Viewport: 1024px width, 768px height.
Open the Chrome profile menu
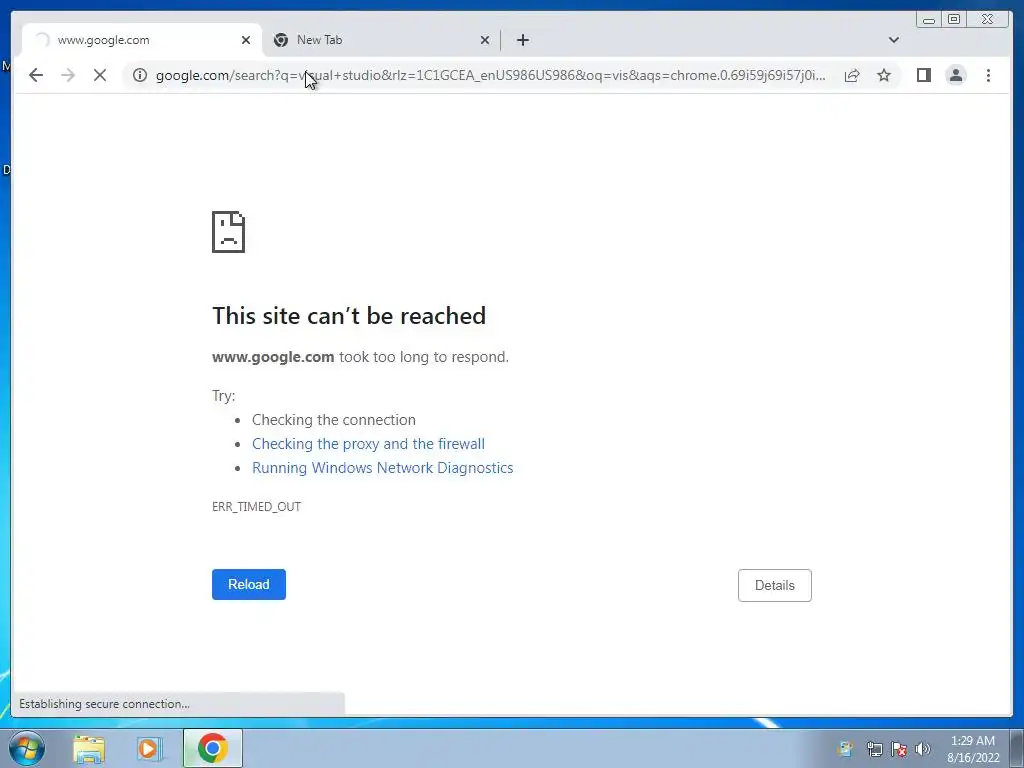[x=955, y=75]
